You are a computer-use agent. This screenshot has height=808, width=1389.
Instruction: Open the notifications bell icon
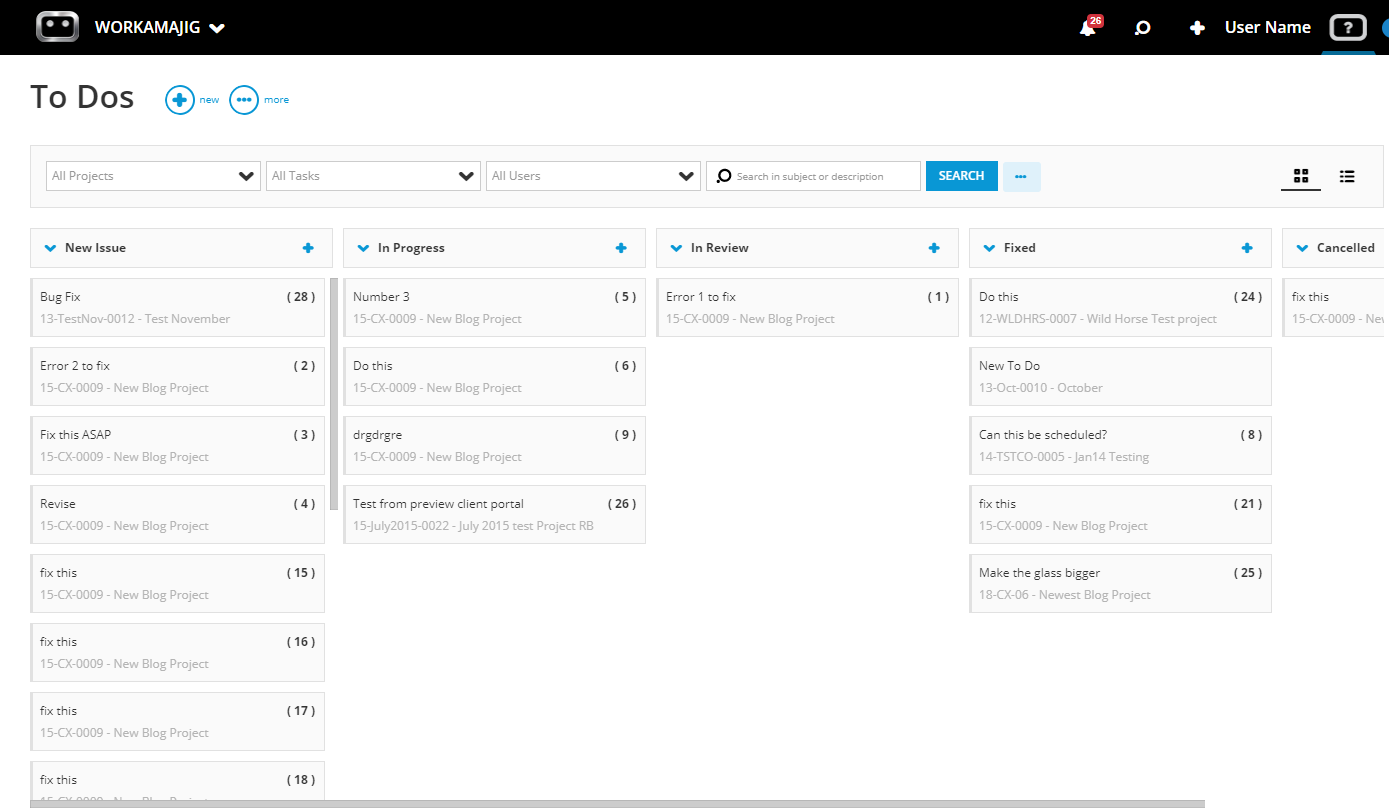click(x=1088, y=28)
